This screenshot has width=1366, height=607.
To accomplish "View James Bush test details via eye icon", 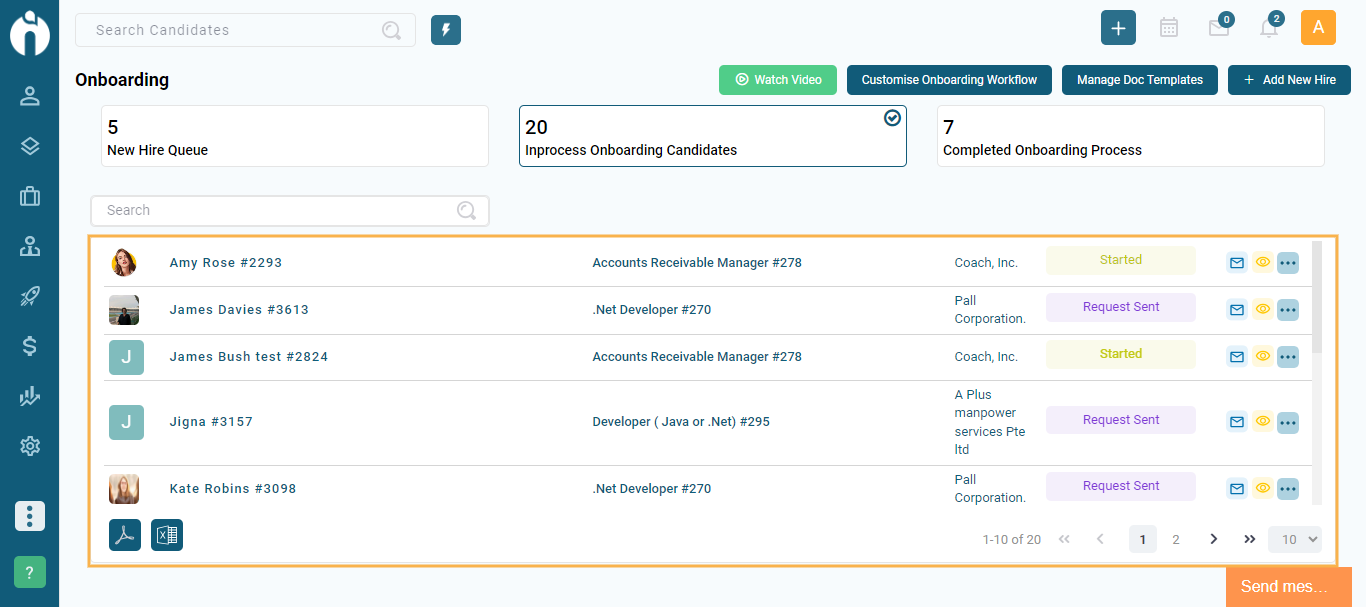I will [1262, 356].
